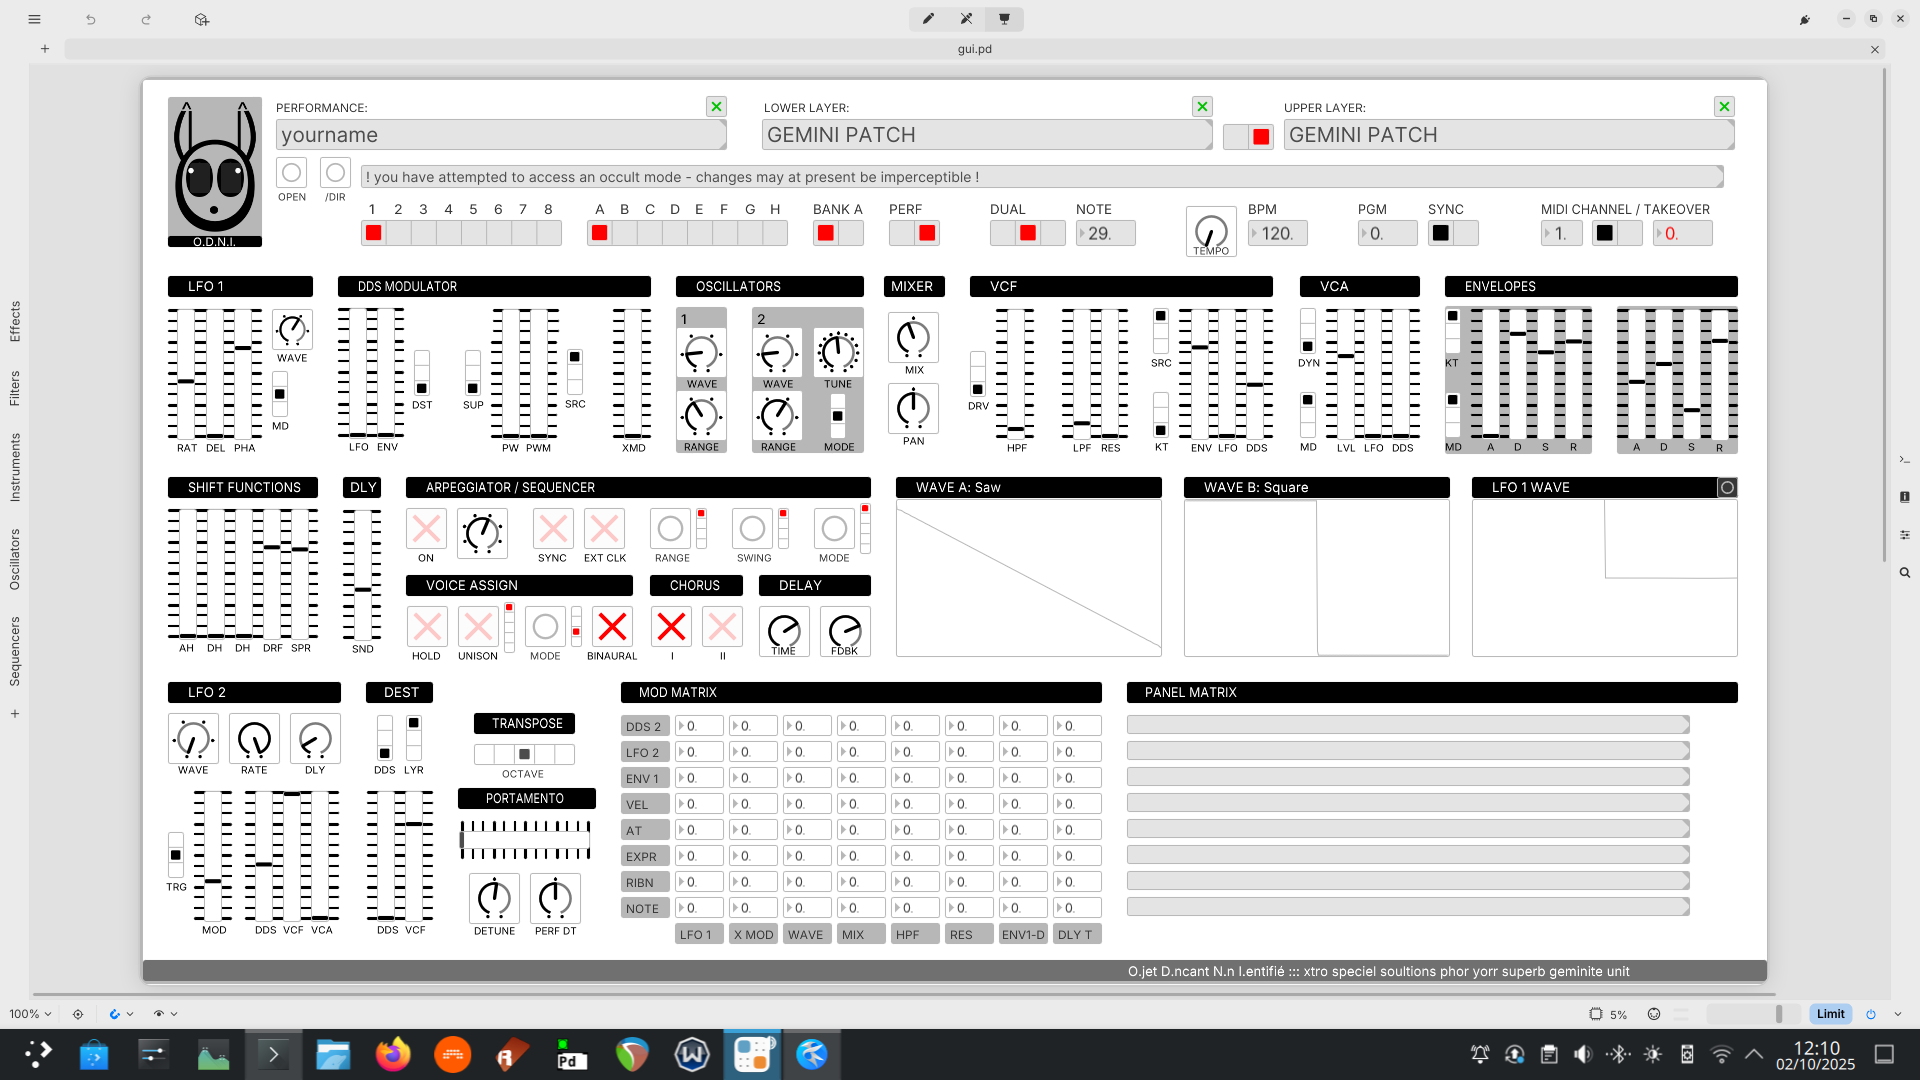This screenshot has width=1920, height=1080.
Task: Click the zoom-to-fit icon in status bar
Action: coord(78,1014)
